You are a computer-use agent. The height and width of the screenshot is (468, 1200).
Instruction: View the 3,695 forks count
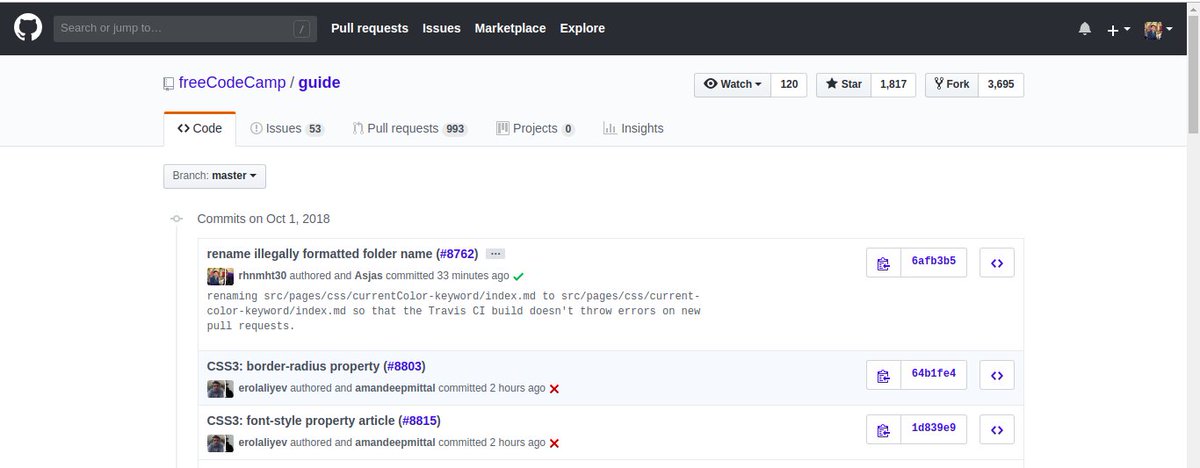[1000, 84]
